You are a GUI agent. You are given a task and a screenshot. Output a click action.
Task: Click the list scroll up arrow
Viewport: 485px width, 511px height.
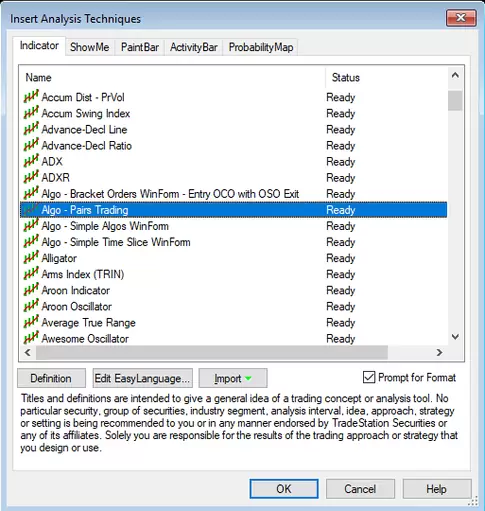[x=455, y=75]
